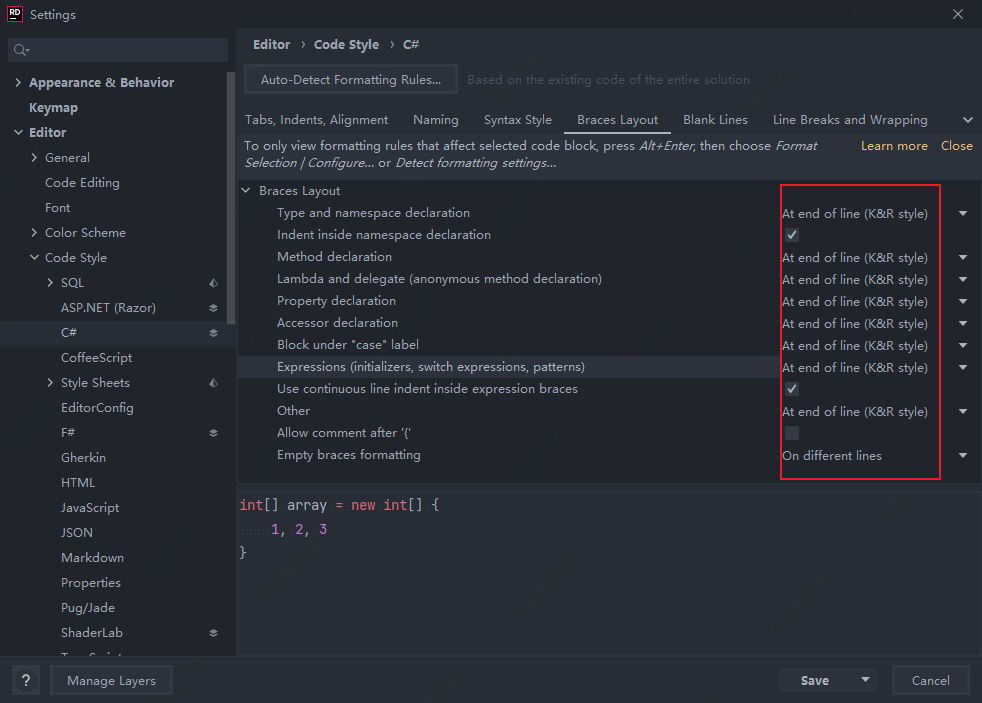Close the Settings window
This screenshot has width=982, height=703.
(958, 14)
